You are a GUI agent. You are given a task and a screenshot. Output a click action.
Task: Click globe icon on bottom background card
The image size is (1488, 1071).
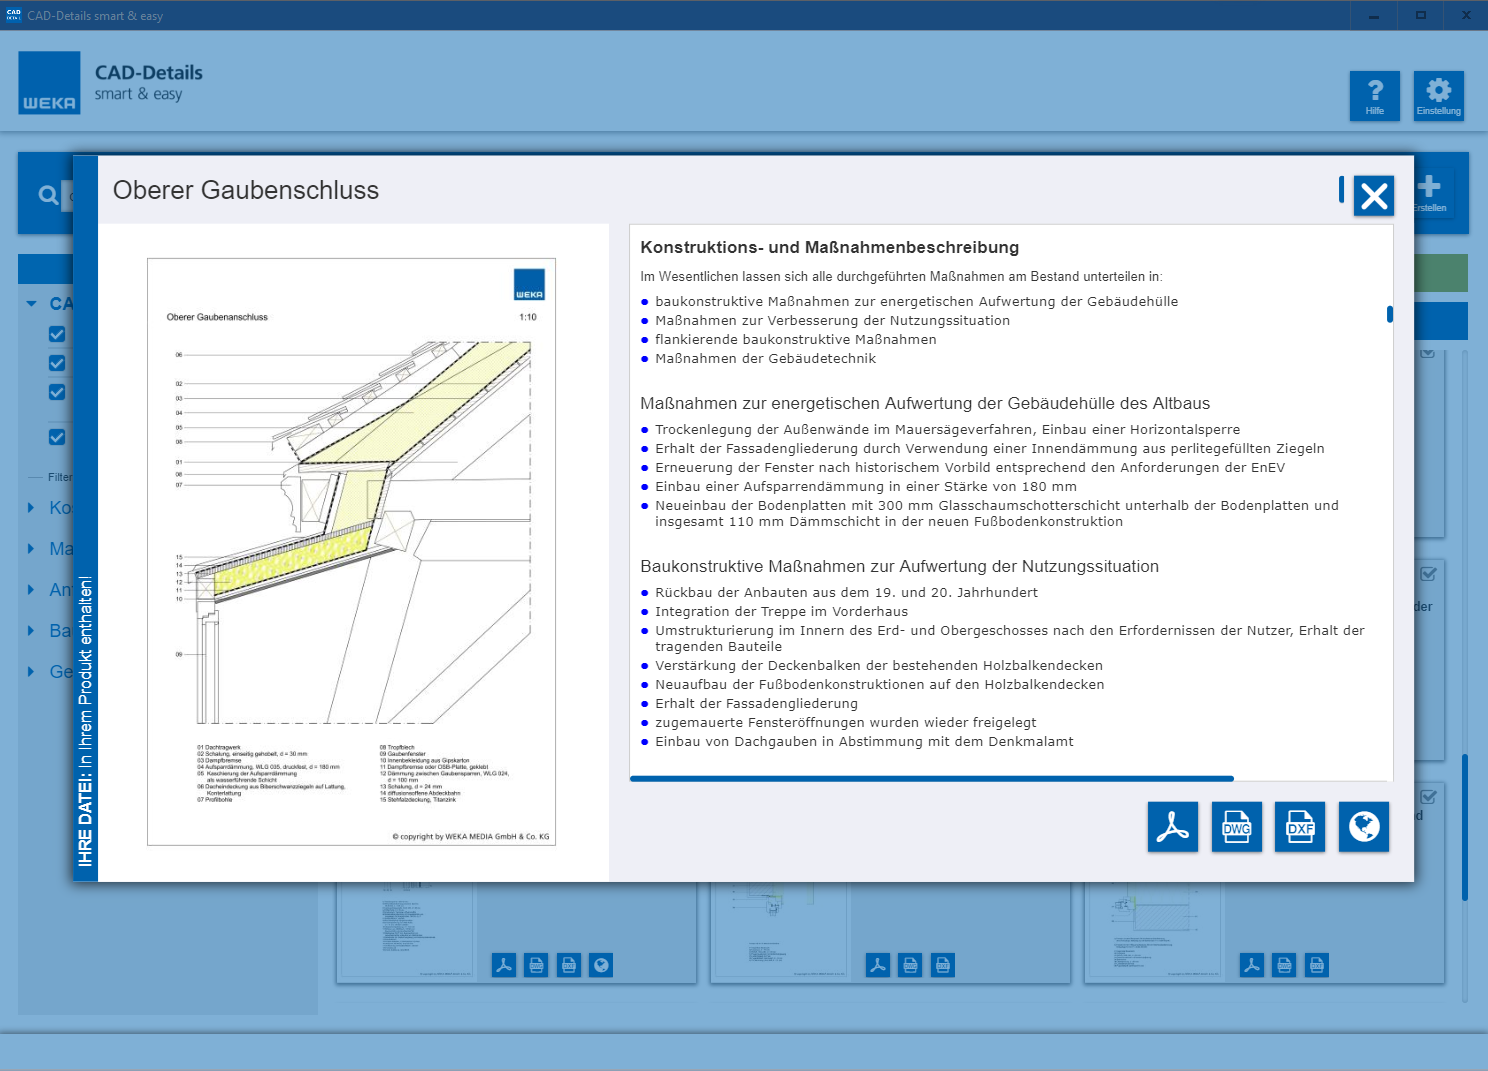click(x=601, y=965)
